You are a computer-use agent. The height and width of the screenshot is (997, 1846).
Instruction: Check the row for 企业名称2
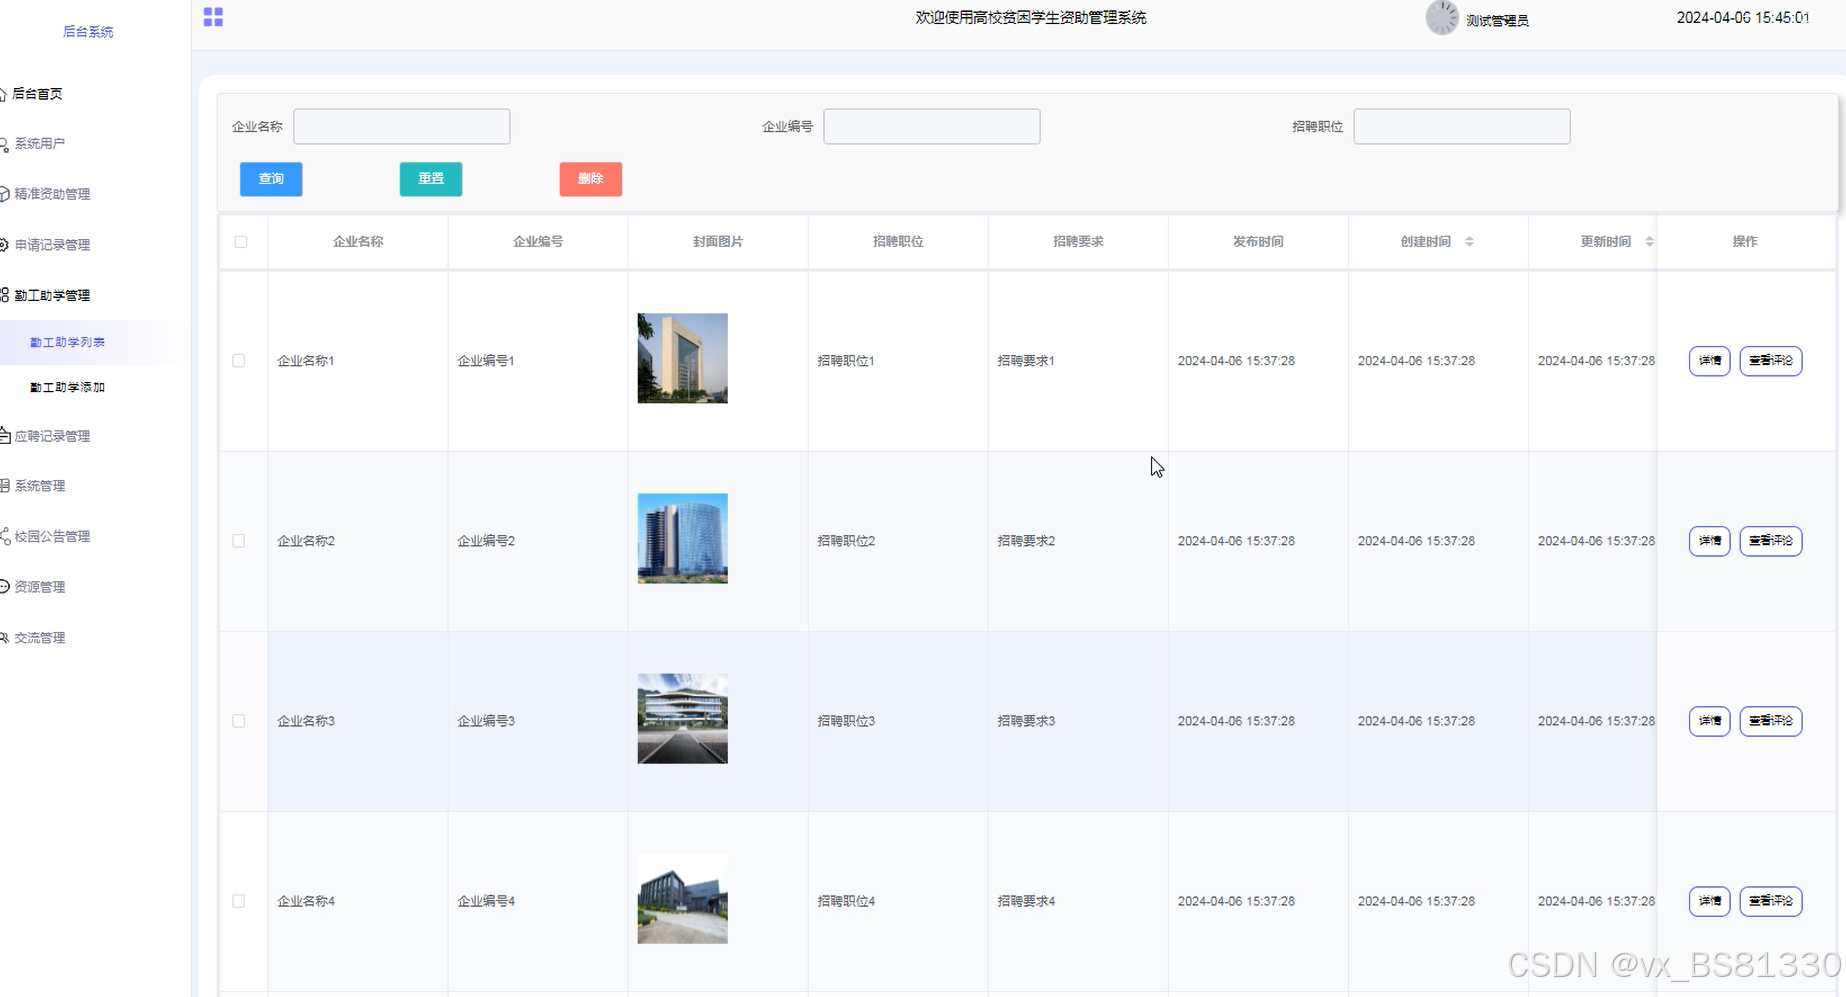pos(239,541)
